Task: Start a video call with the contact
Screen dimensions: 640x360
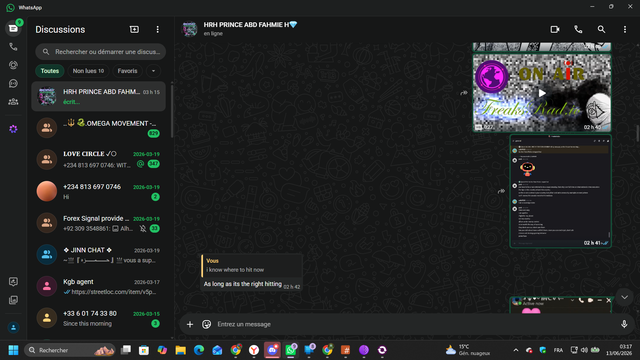Action: [555, 29]
